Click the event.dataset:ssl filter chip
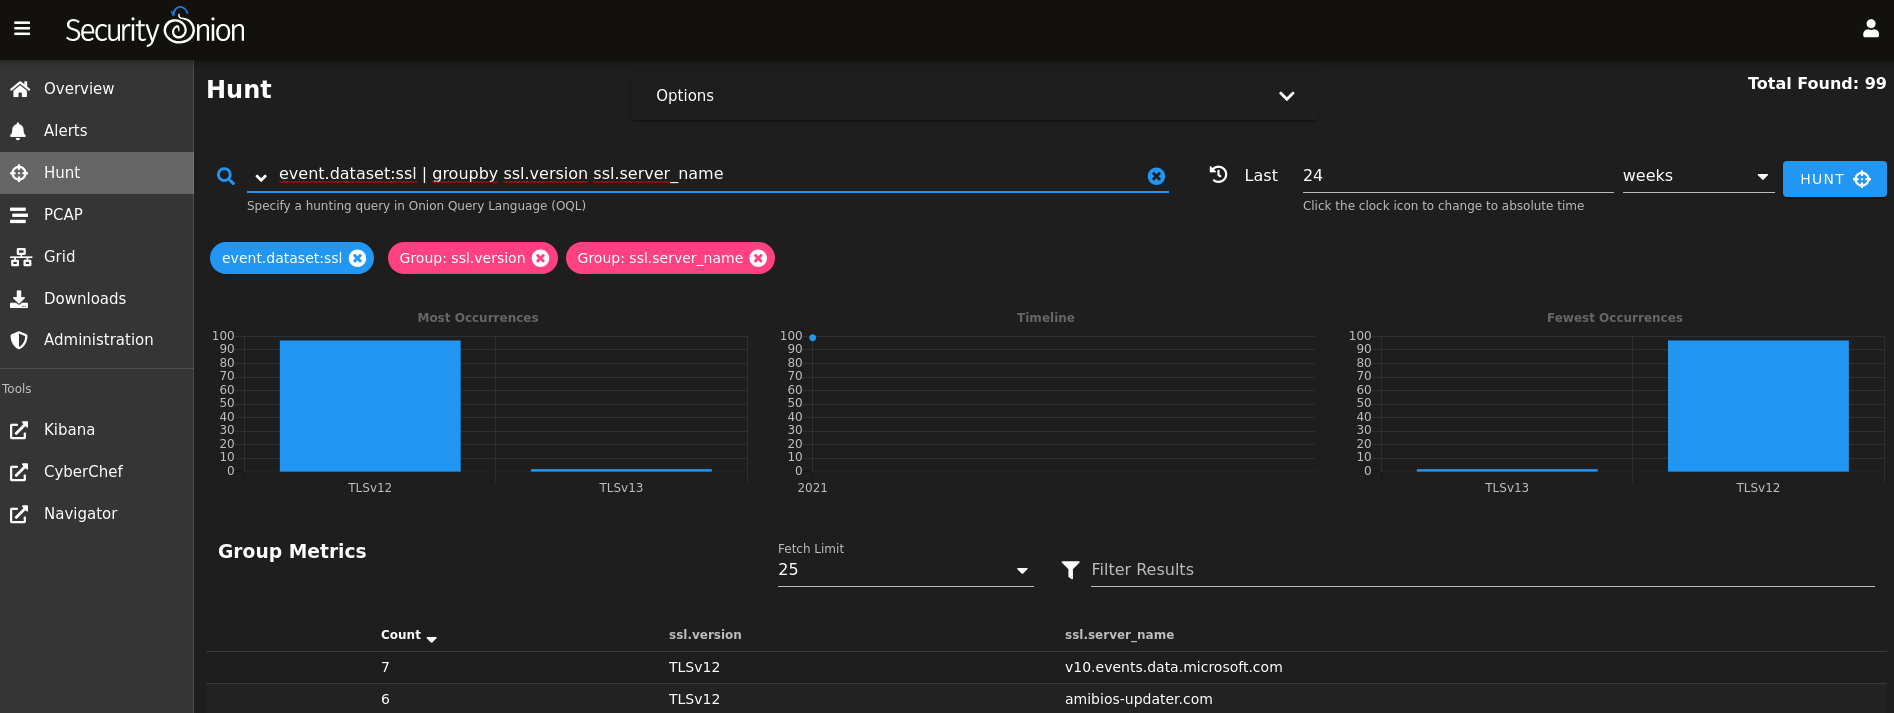1894x713 pixels. [x=282, y=258]
